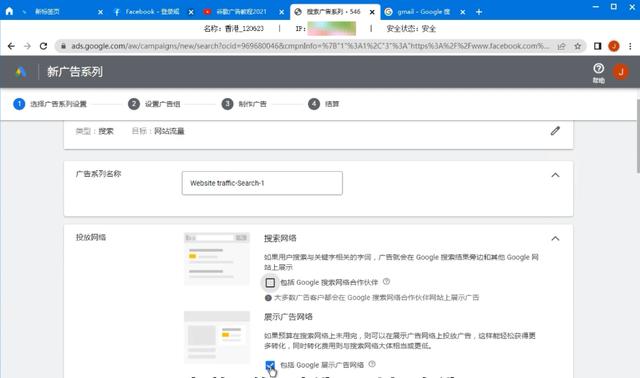
Task: Open the help question mark icon
Action: point(598,69)
